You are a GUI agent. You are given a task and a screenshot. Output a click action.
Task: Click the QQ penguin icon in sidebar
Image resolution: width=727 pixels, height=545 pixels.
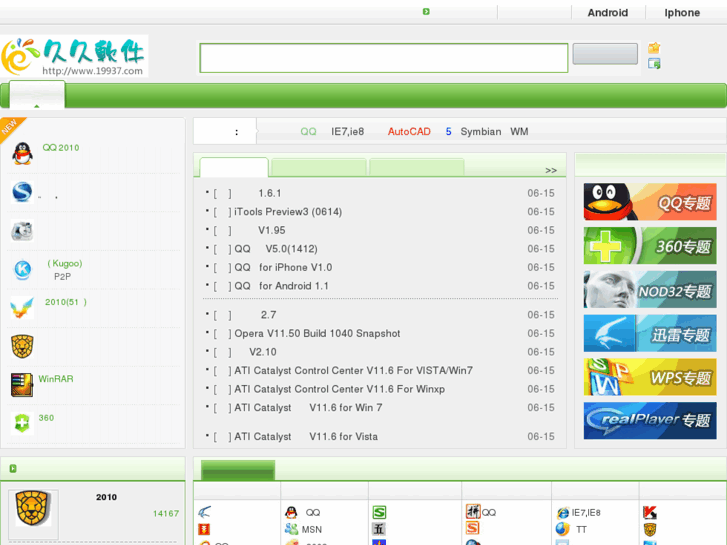pyautogui.click(x=22, y=154)
